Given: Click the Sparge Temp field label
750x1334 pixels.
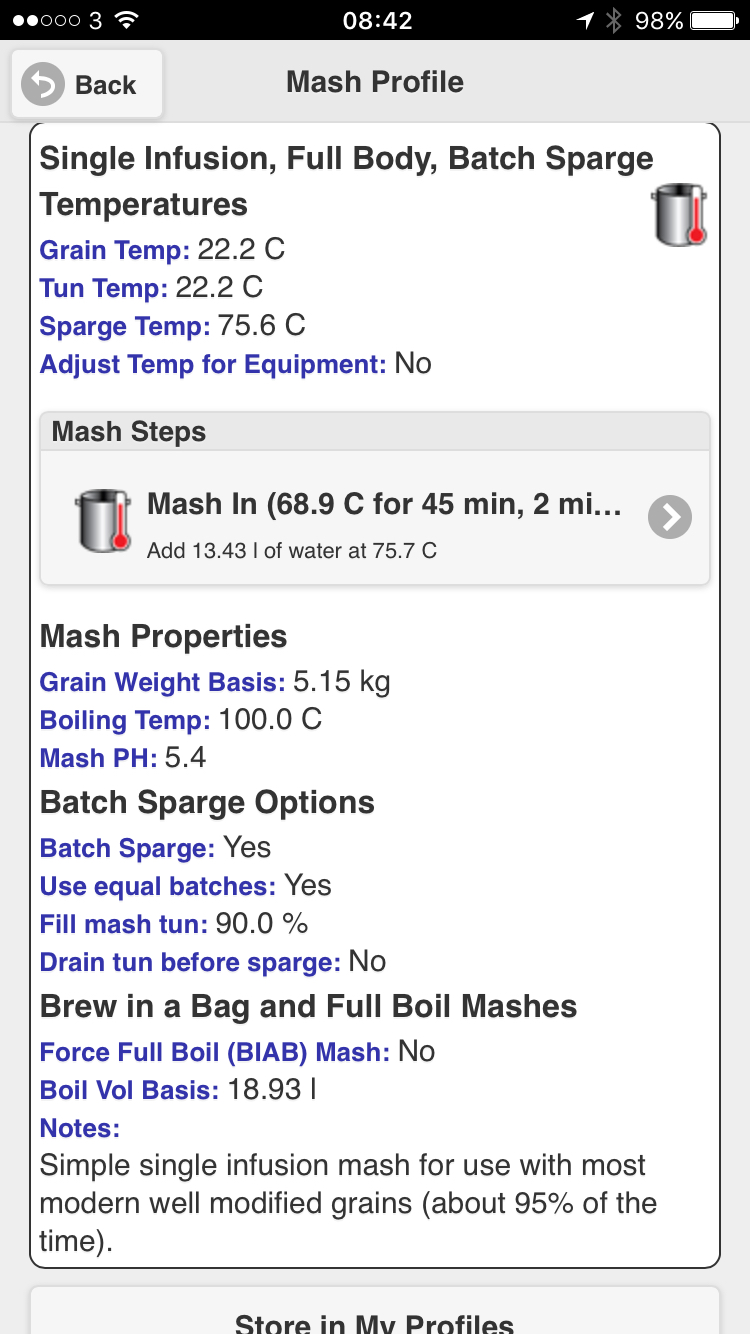Looking at the screenshot, I should coord(125,326).
